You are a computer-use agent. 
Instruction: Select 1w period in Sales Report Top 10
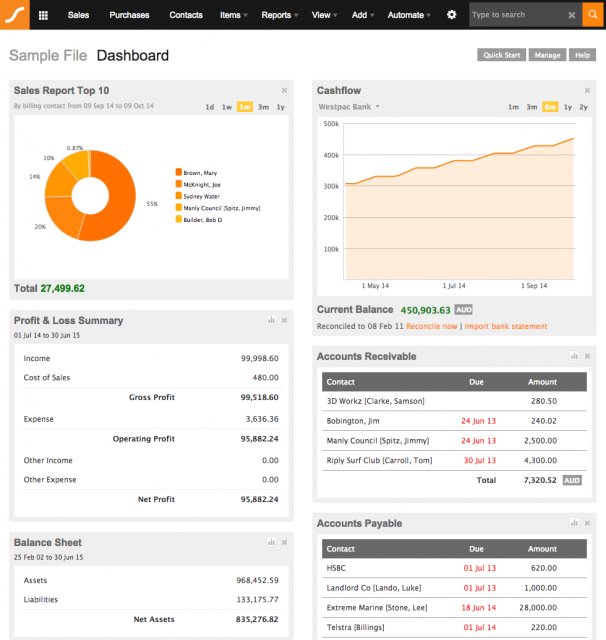(227, 107)
